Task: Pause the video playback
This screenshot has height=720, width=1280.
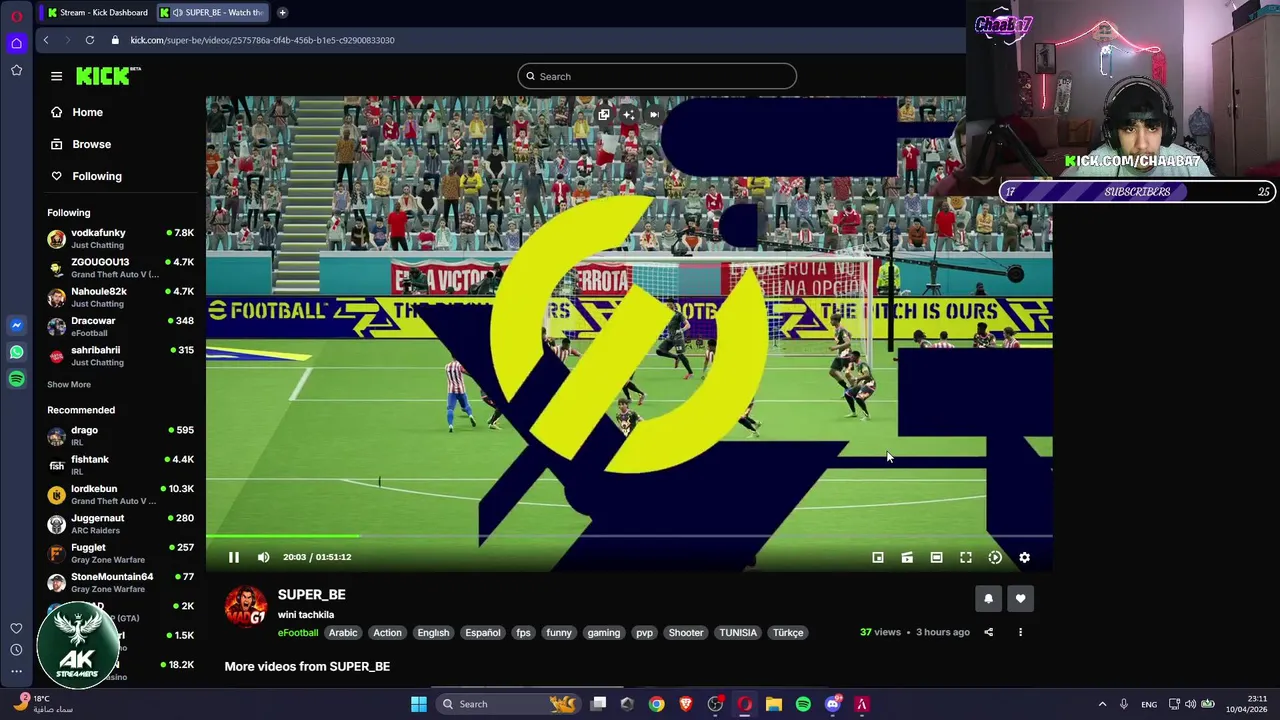Action: 234,557
